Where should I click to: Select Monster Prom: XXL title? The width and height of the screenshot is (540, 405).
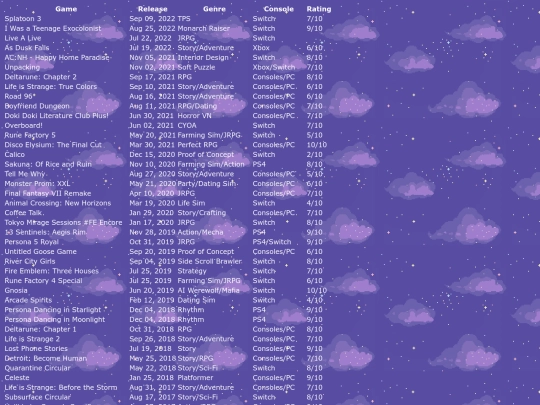coord(37,184)
